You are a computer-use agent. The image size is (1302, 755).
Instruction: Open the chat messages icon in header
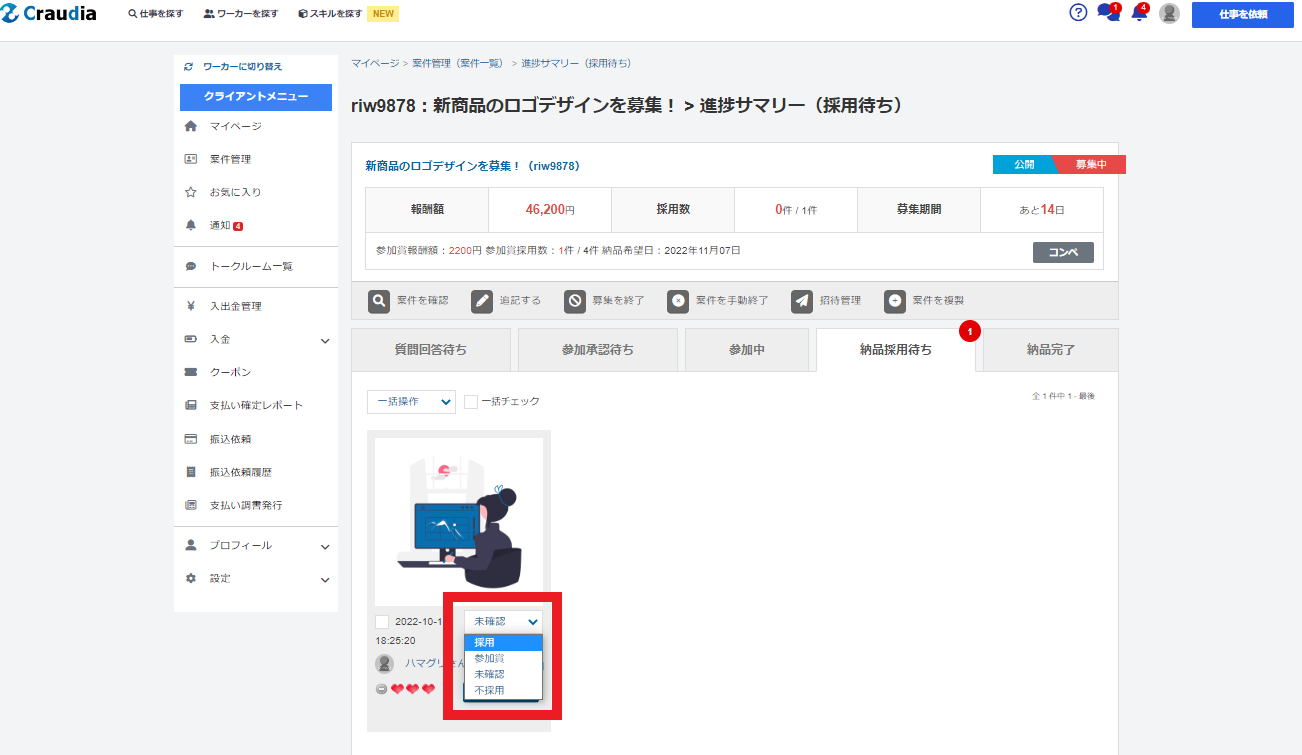tap(1107, 13)
